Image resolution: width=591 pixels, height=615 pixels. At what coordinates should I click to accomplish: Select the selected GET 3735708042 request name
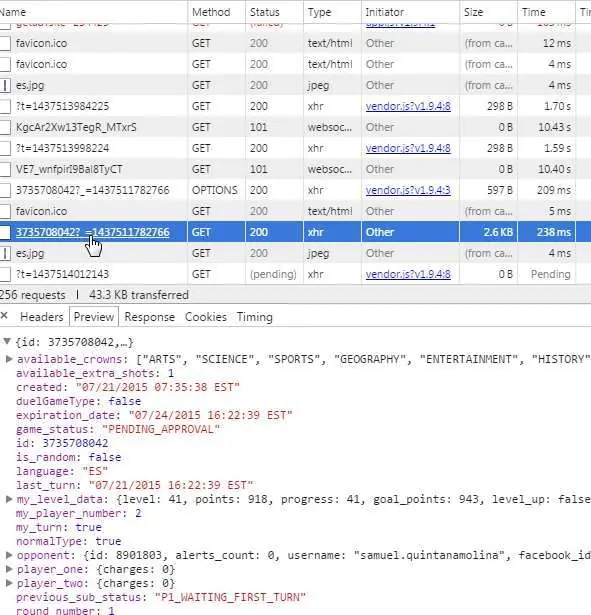click(93, 232)
